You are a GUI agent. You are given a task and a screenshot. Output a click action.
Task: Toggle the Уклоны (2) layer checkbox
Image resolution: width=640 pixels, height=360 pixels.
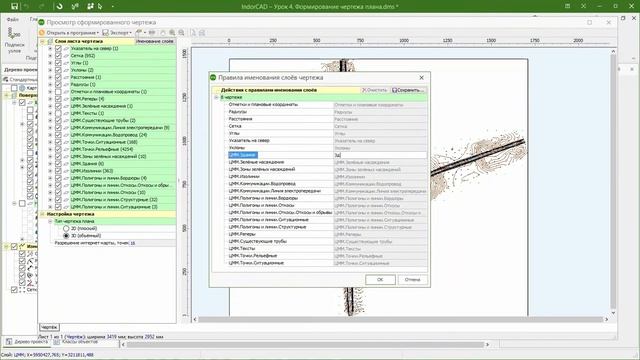pyautogui.click(x=58, y=70)
